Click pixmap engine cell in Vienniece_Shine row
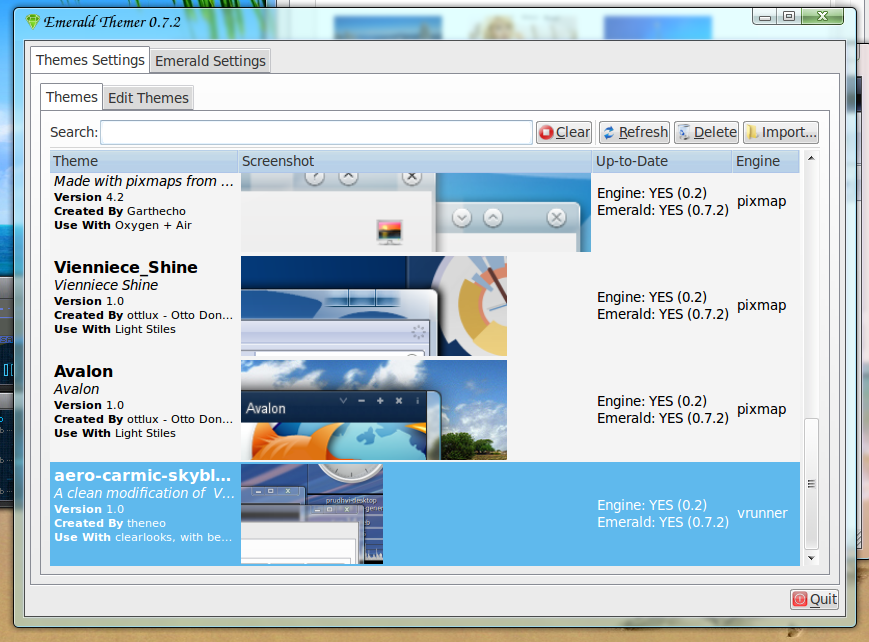Image resolution: width=869 pixels, height=642 pixels. 761,305
